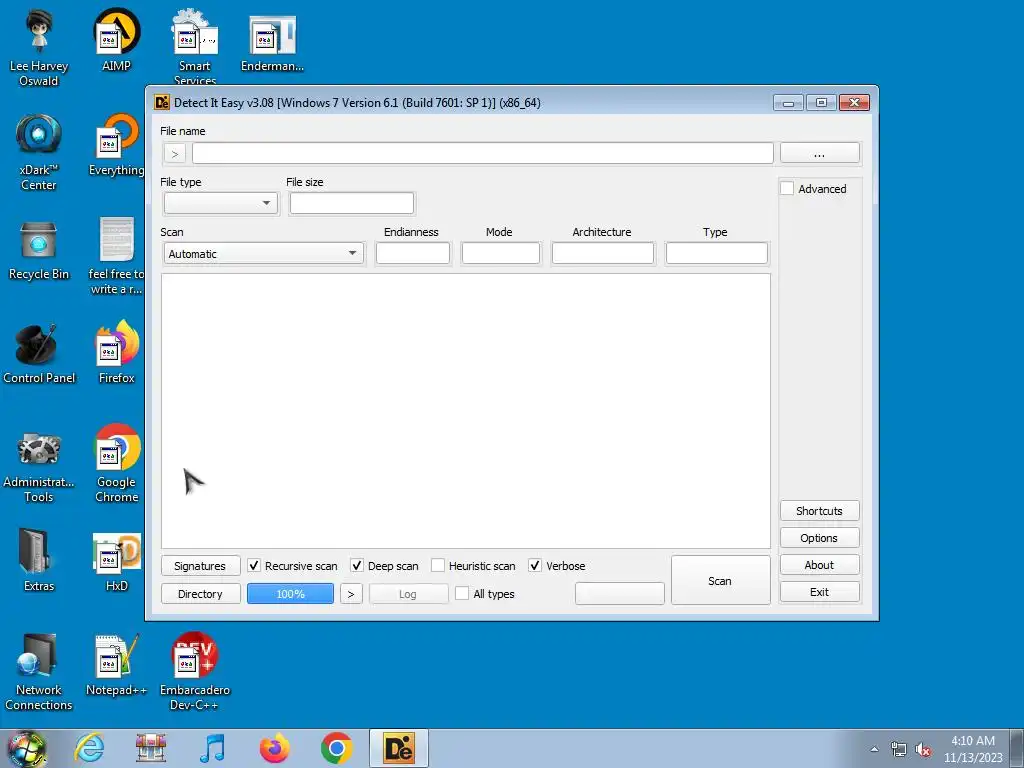Select the AIMP desktop shortcut
This screenshot has width=1024, height=768.
coord(116,40)
